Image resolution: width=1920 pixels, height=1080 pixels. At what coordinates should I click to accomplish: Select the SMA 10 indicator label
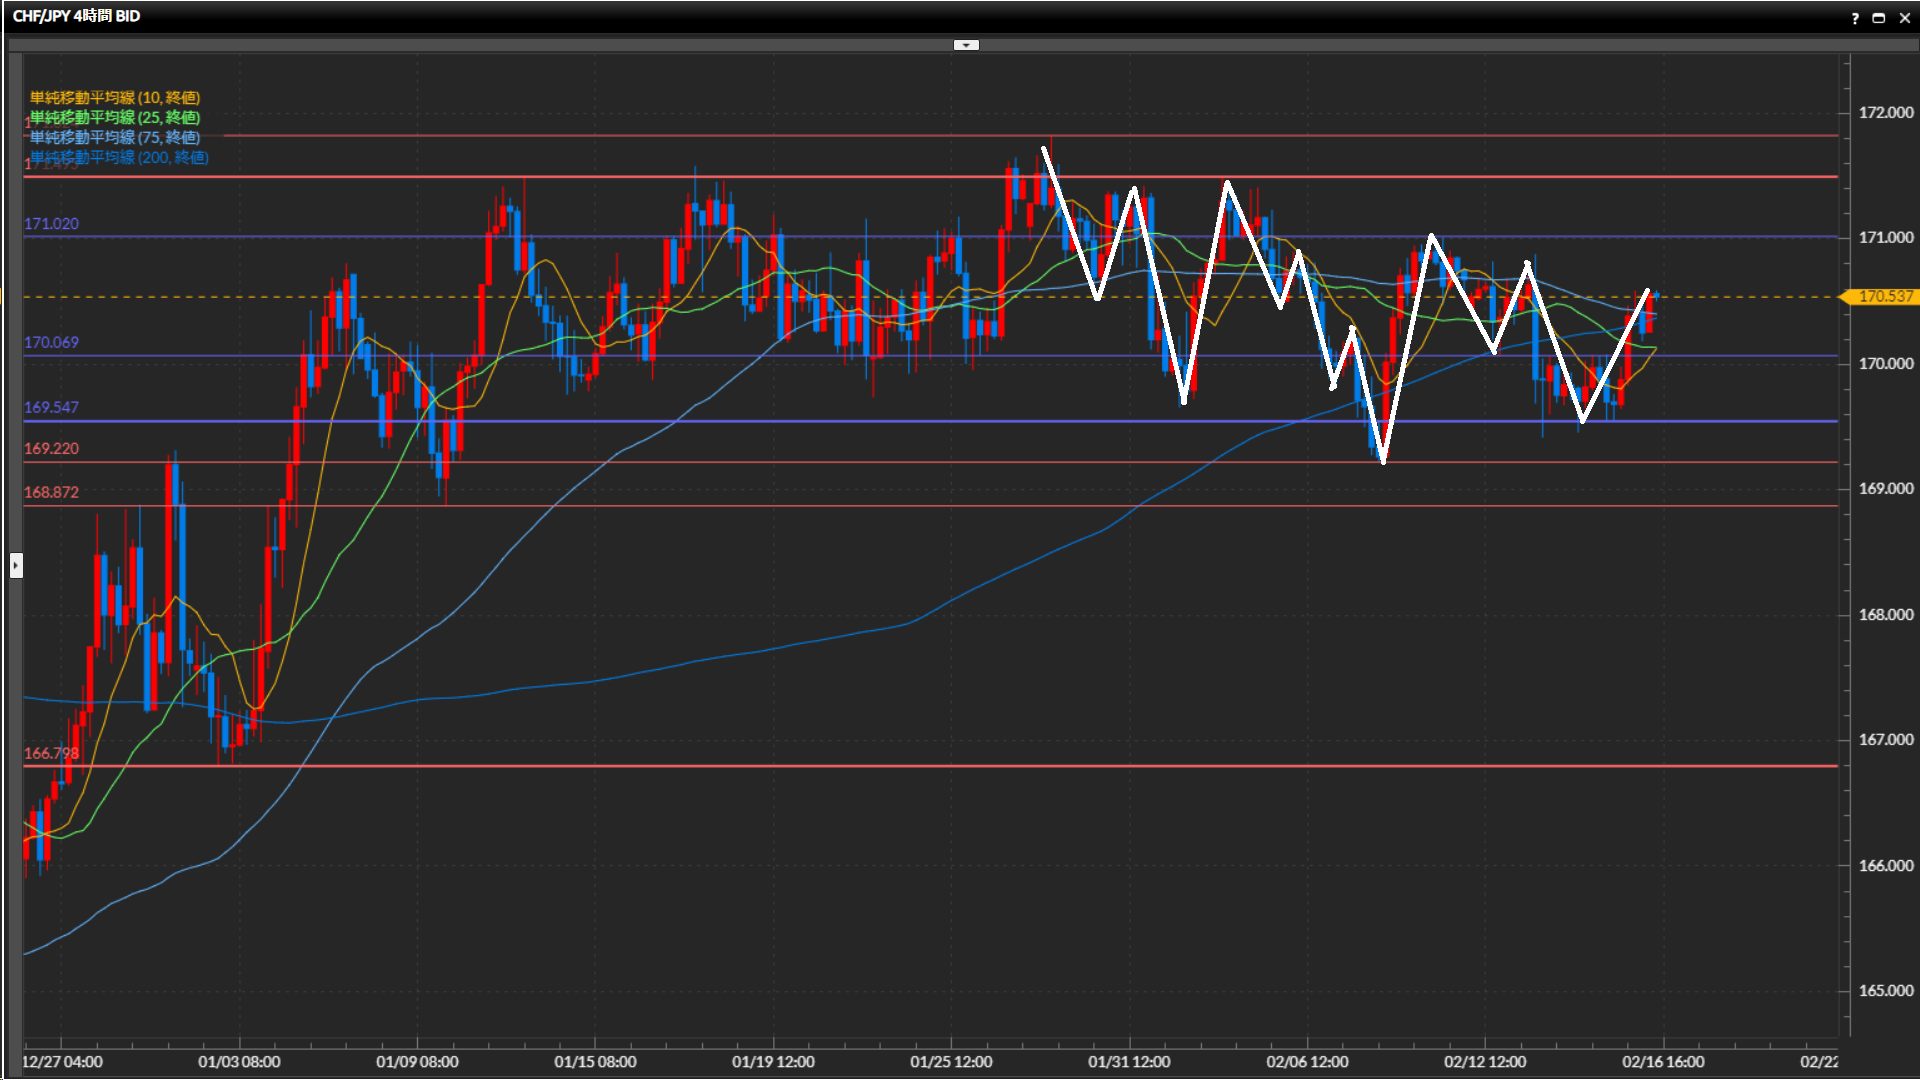point(115,98)
